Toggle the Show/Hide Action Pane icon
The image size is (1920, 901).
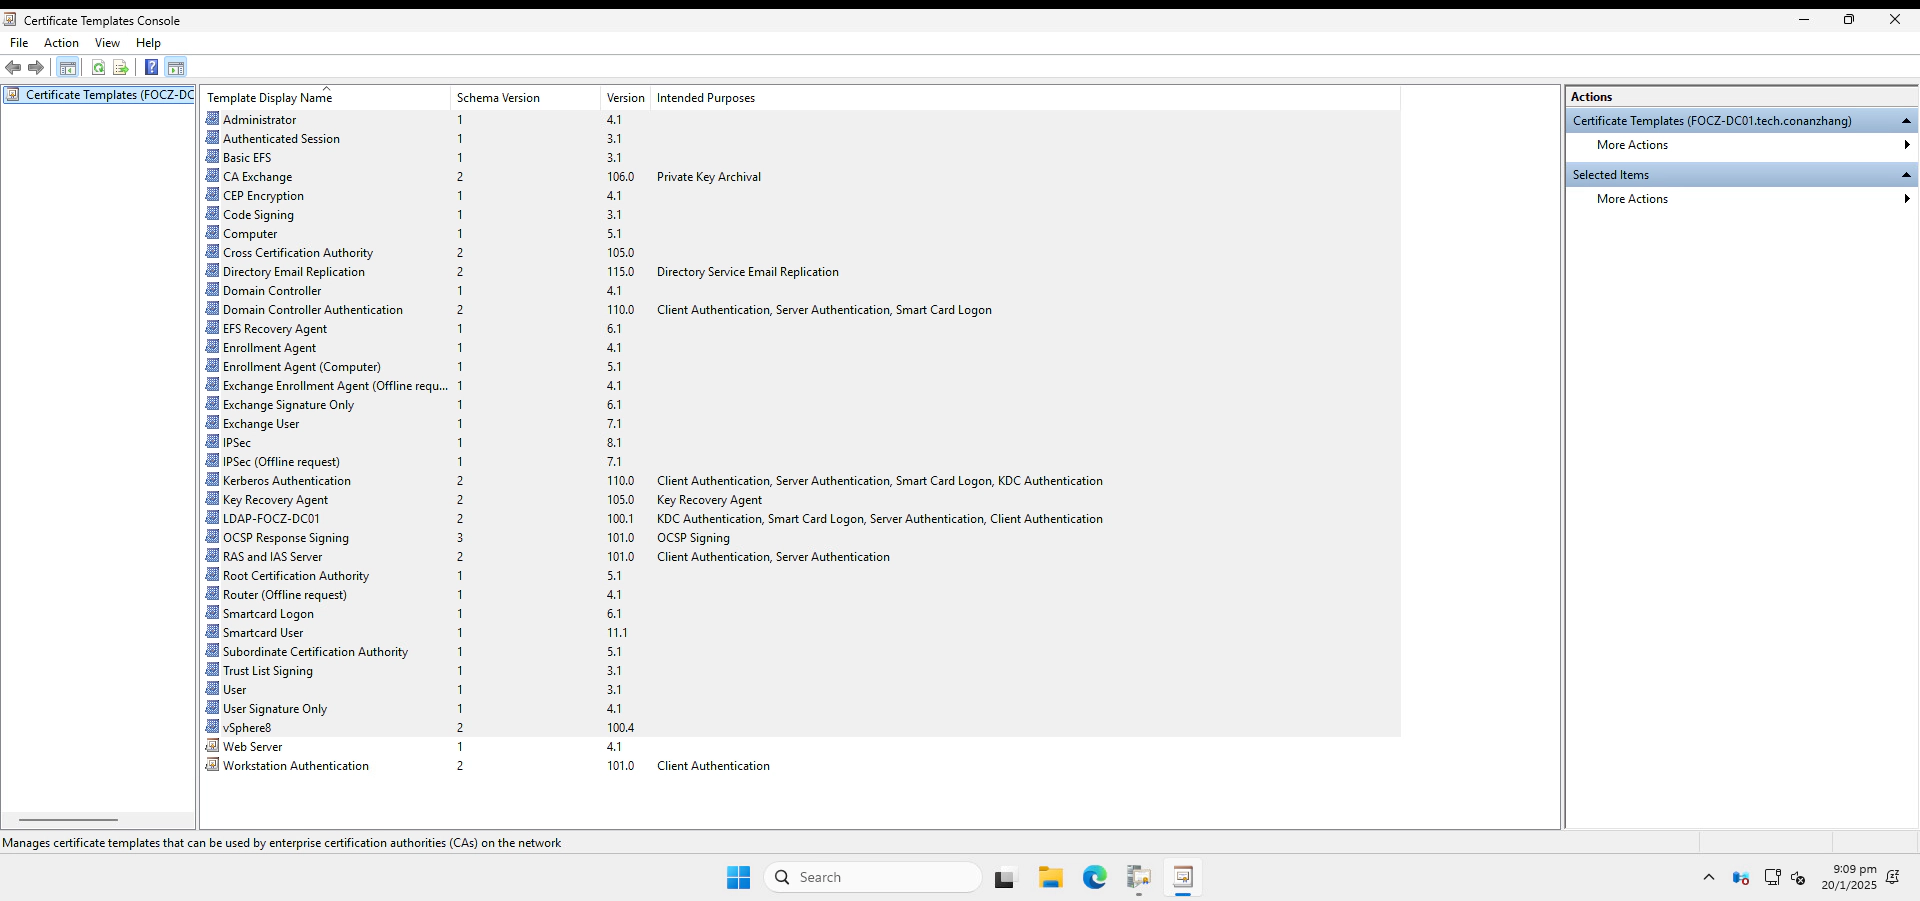pos(176,67)
